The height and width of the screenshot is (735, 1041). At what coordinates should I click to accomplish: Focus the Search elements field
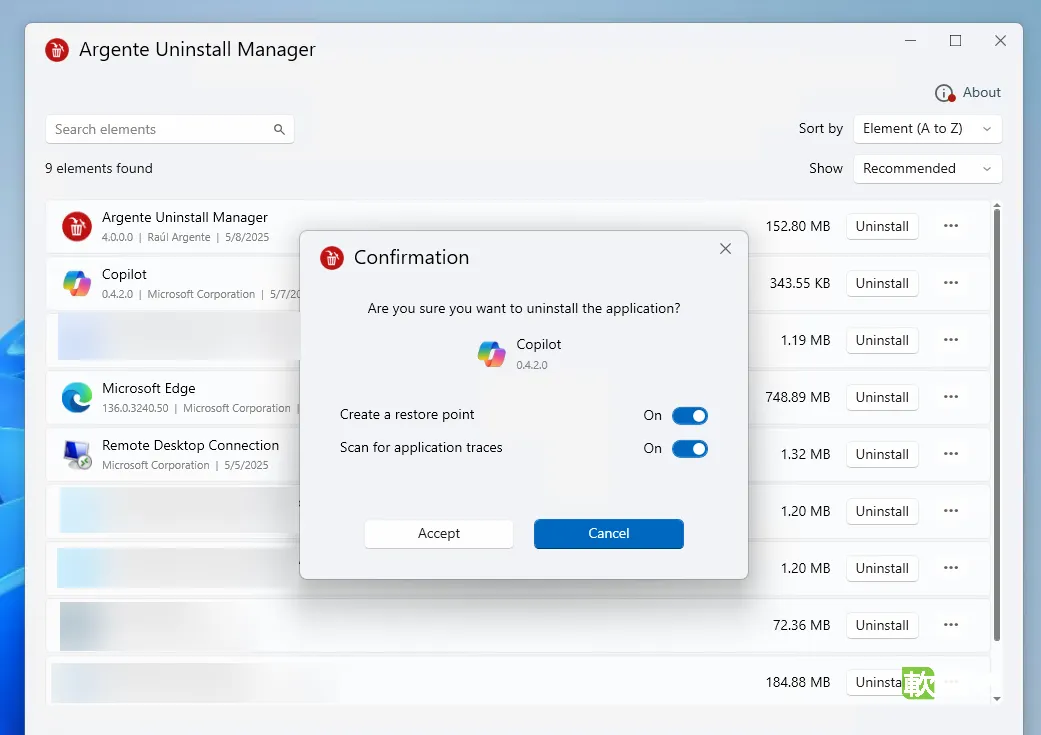click(x=169, y=129)
